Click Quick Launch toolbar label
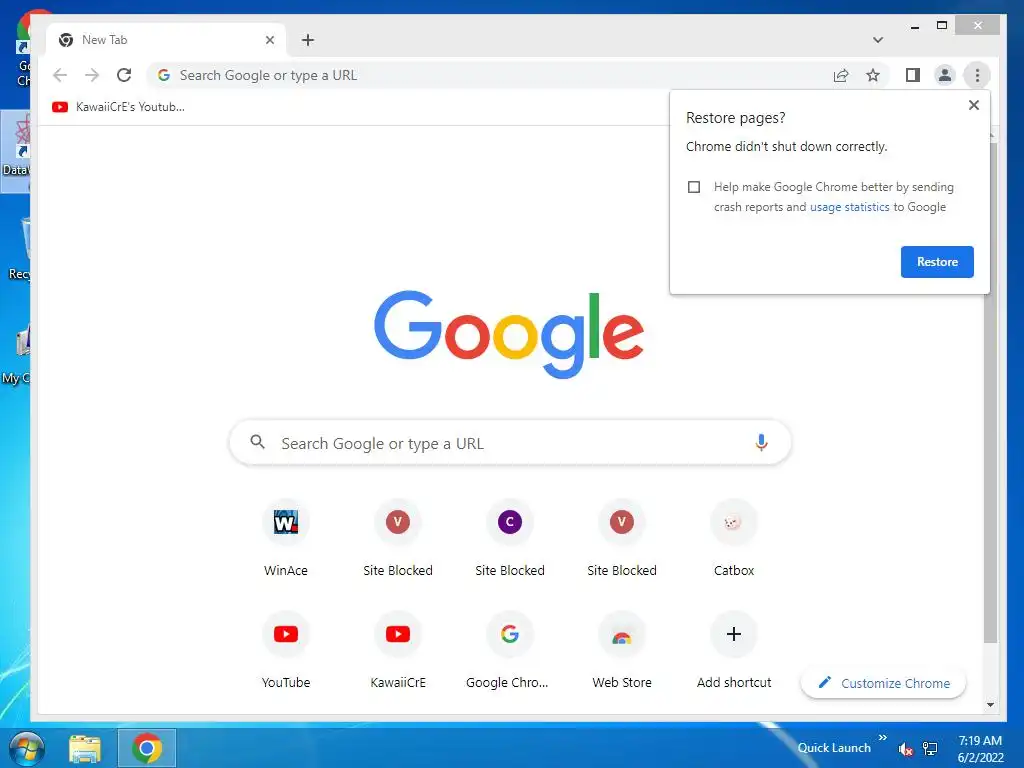The image size is (1024, 768). [x=834, y=748]
